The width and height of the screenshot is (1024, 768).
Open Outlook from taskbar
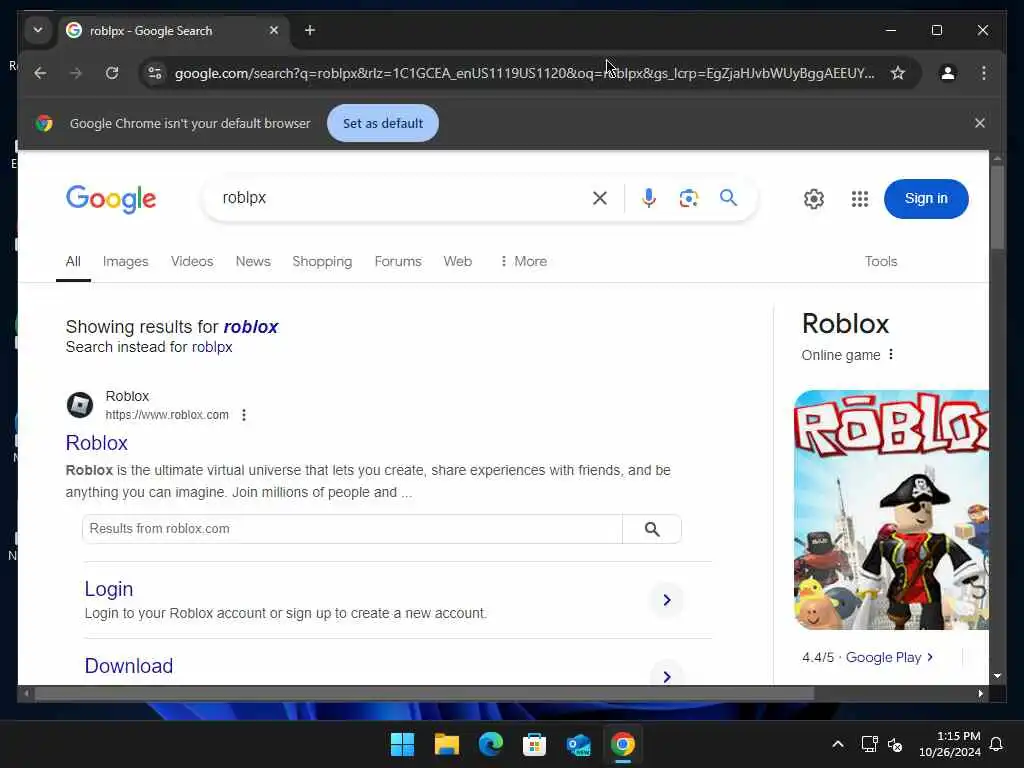pos(579,744)
